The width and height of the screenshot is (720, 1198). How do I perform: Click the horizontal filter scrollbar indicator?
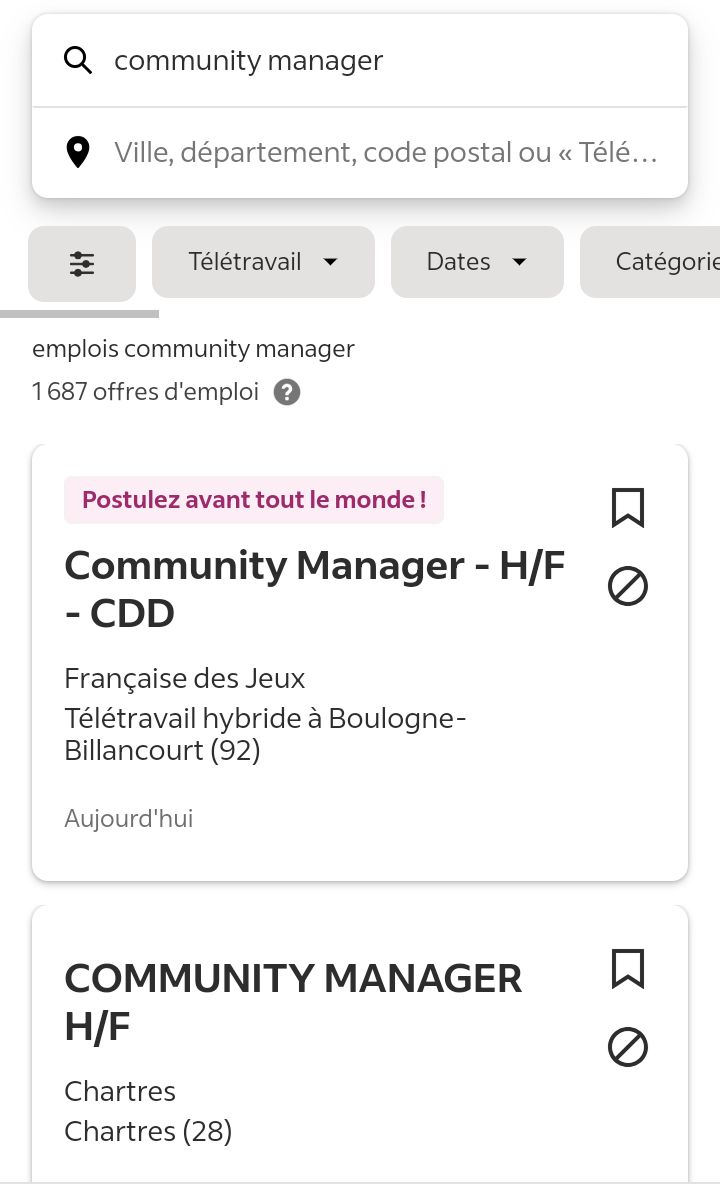pos(80,314)
